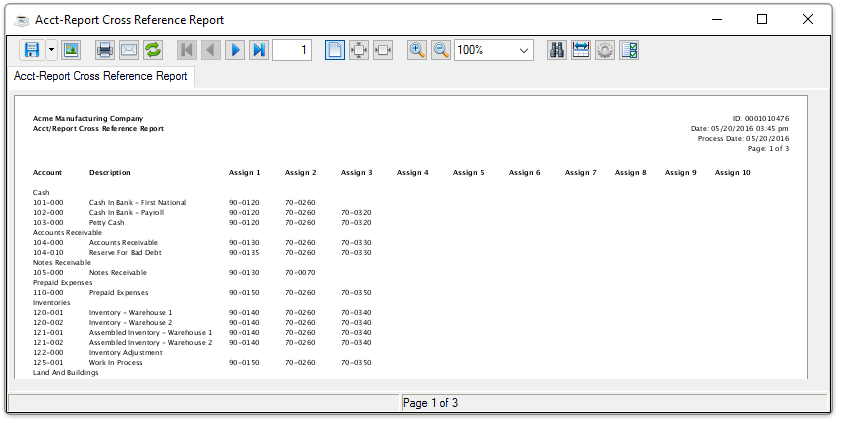
Task: Expand the 100% zoom level dropdown
Action: click(x=525, y=50)
